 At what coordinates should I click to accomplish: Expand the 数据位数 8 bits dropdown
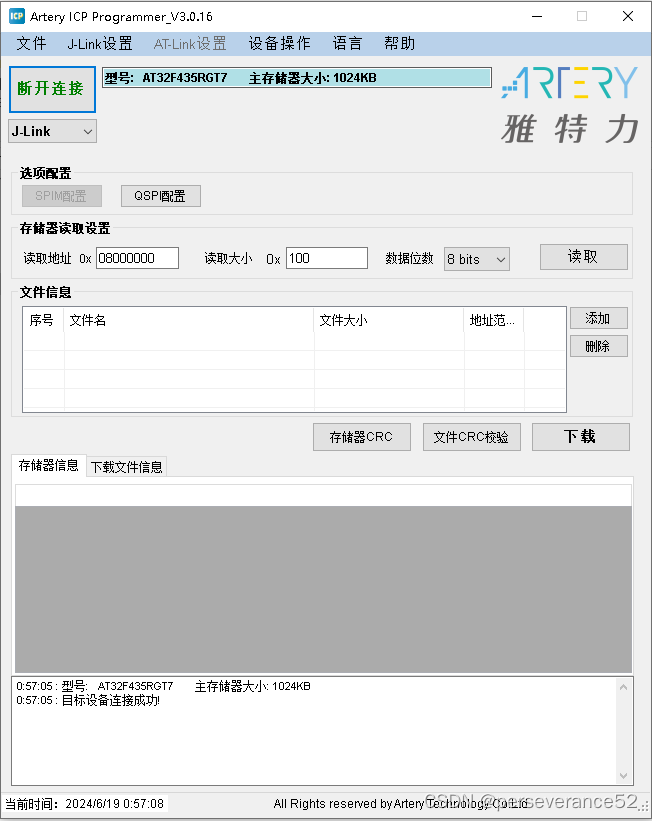[477, 259]
